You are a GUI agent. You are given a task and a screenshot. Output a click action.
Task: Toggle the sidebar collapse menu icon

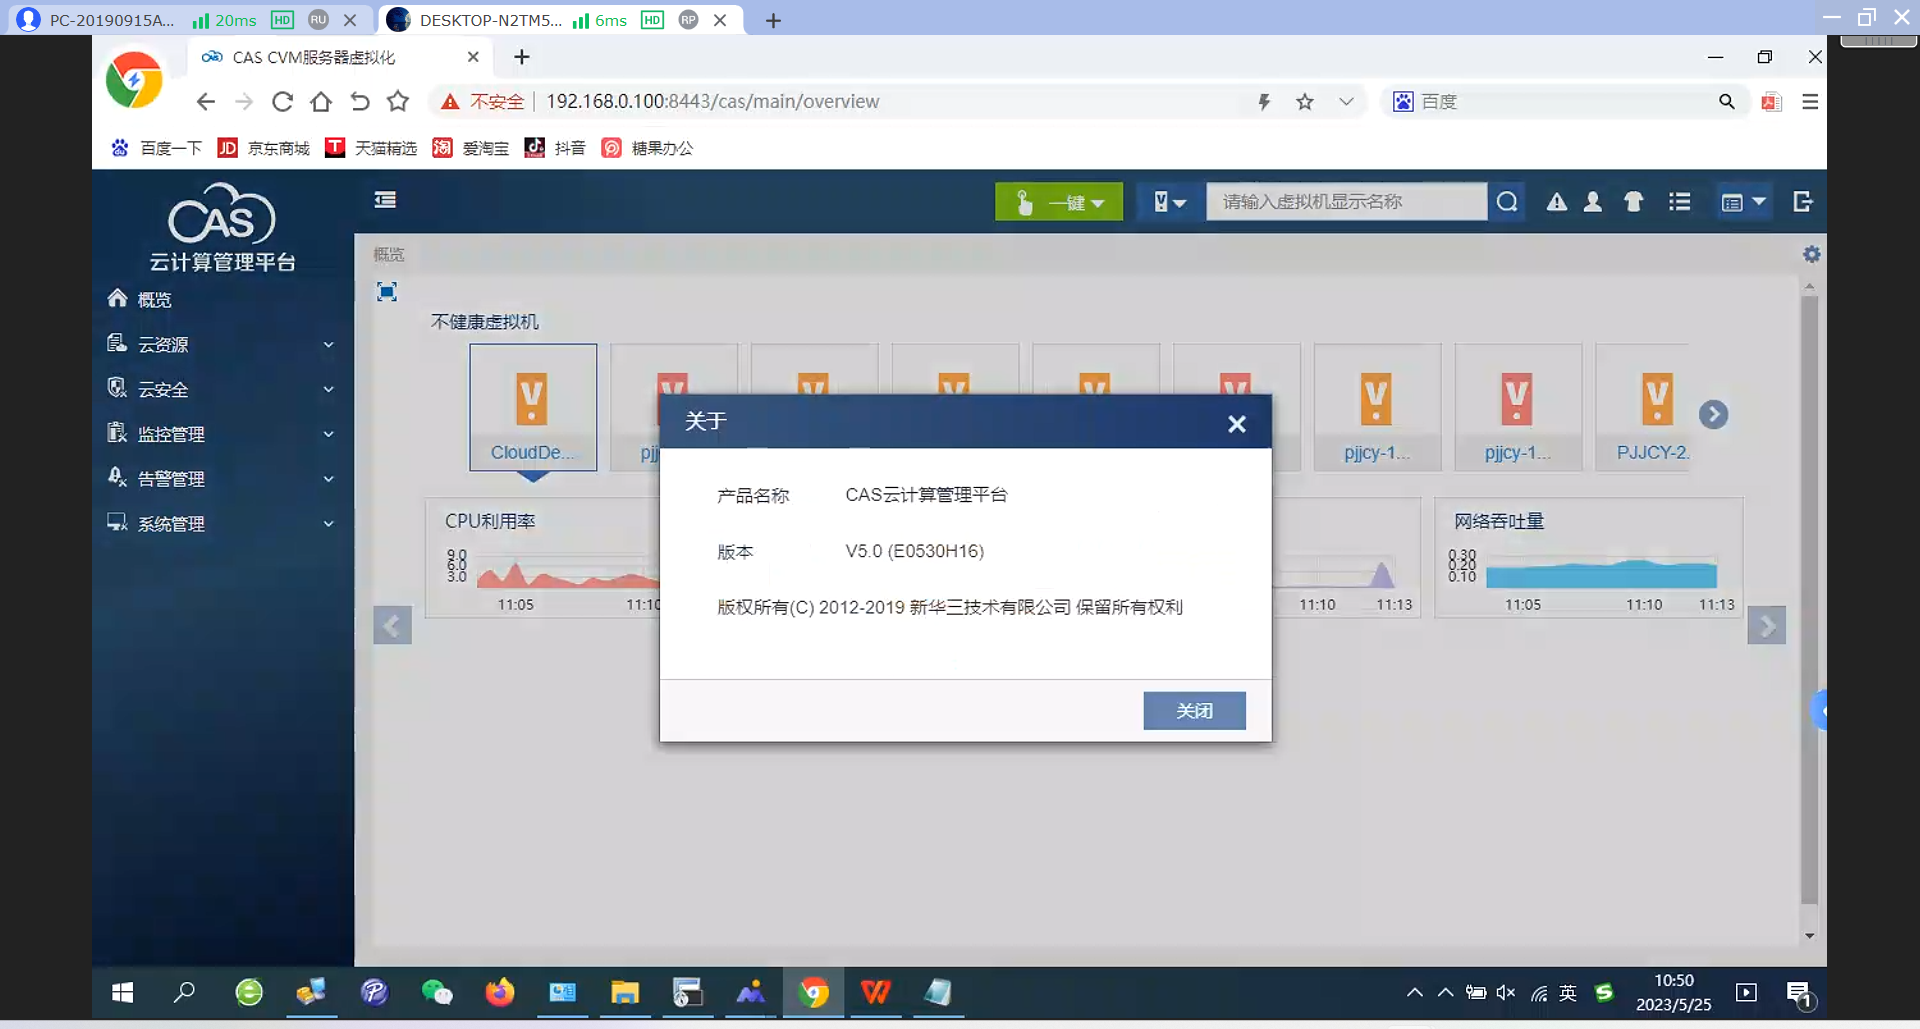click(385, 200)
